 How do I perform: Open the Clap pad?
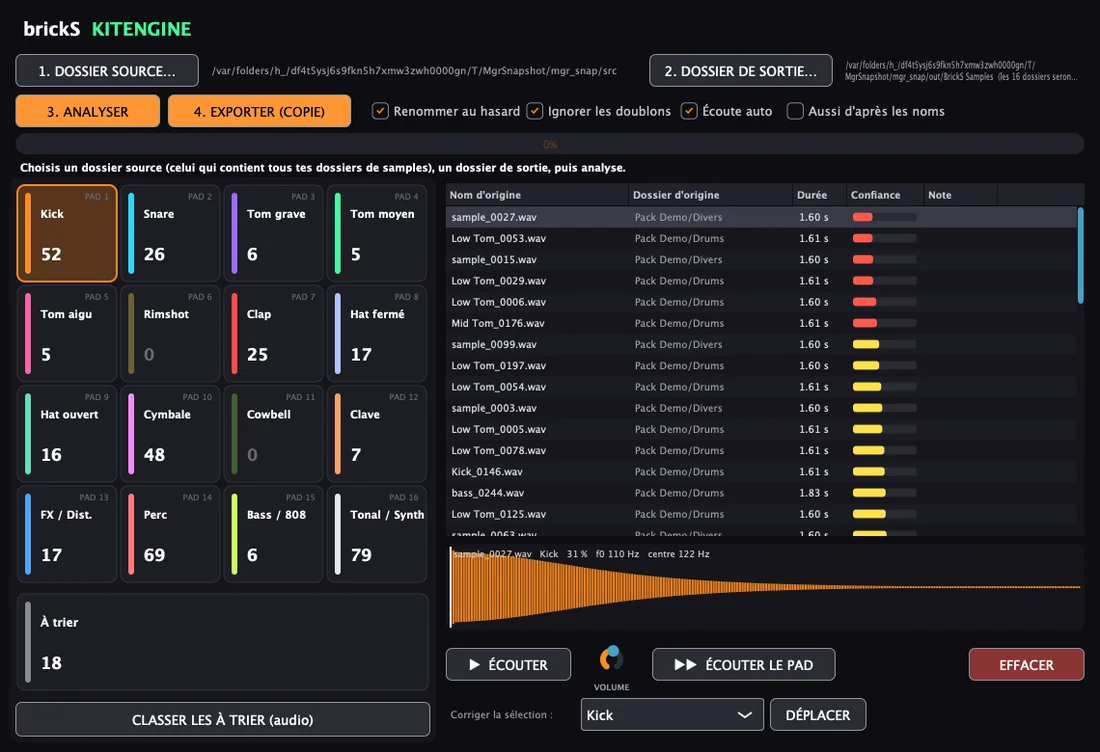[x=274, y=334]
